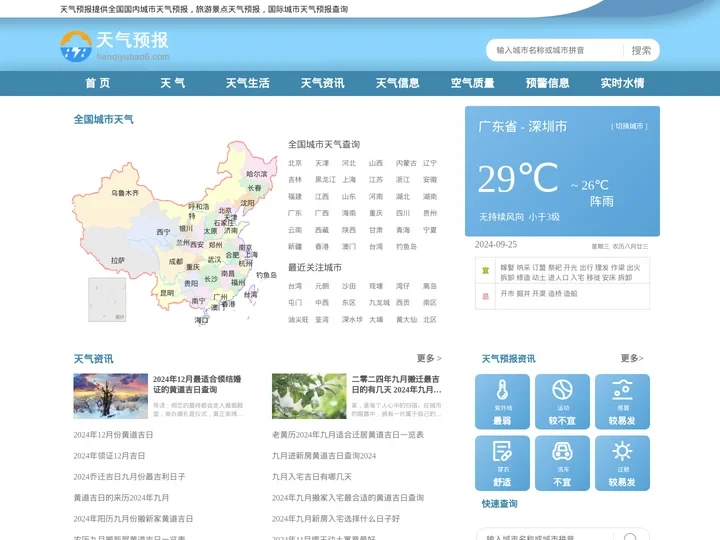Open 深水埗 under recently followed cities
Viewport: 720px width, 540px height.
tap(352, 320)
